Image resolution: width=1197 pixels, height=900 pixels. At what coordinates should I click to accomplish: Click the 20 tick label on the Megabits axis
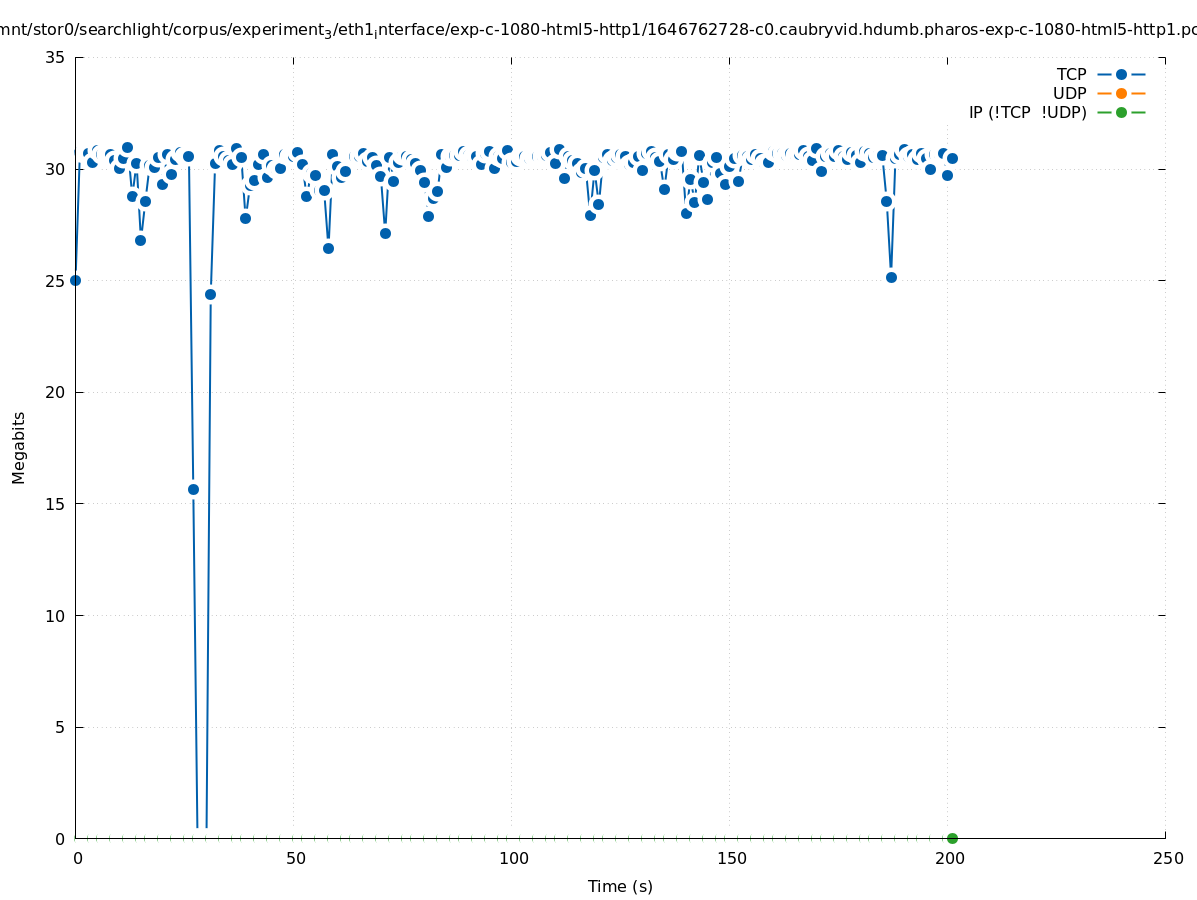click(55, 392)
